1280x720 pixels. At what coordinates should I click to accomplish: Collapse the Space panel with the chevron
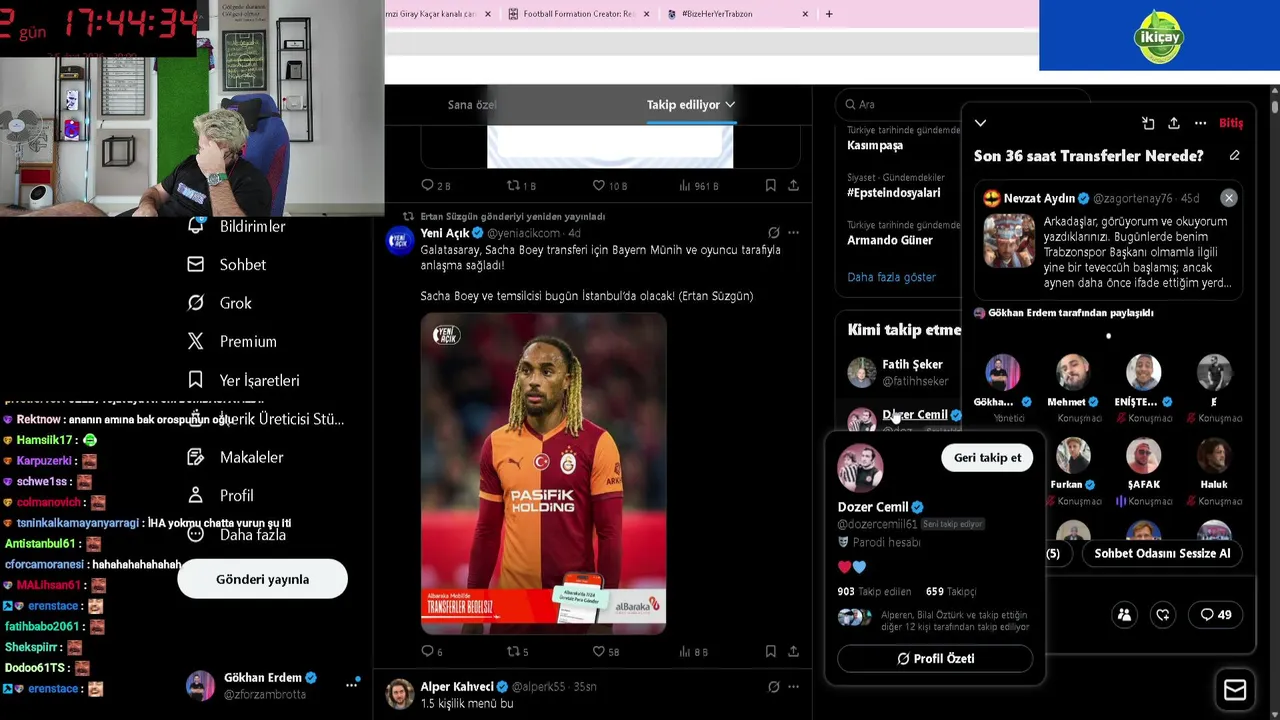[x=980, y=123]
